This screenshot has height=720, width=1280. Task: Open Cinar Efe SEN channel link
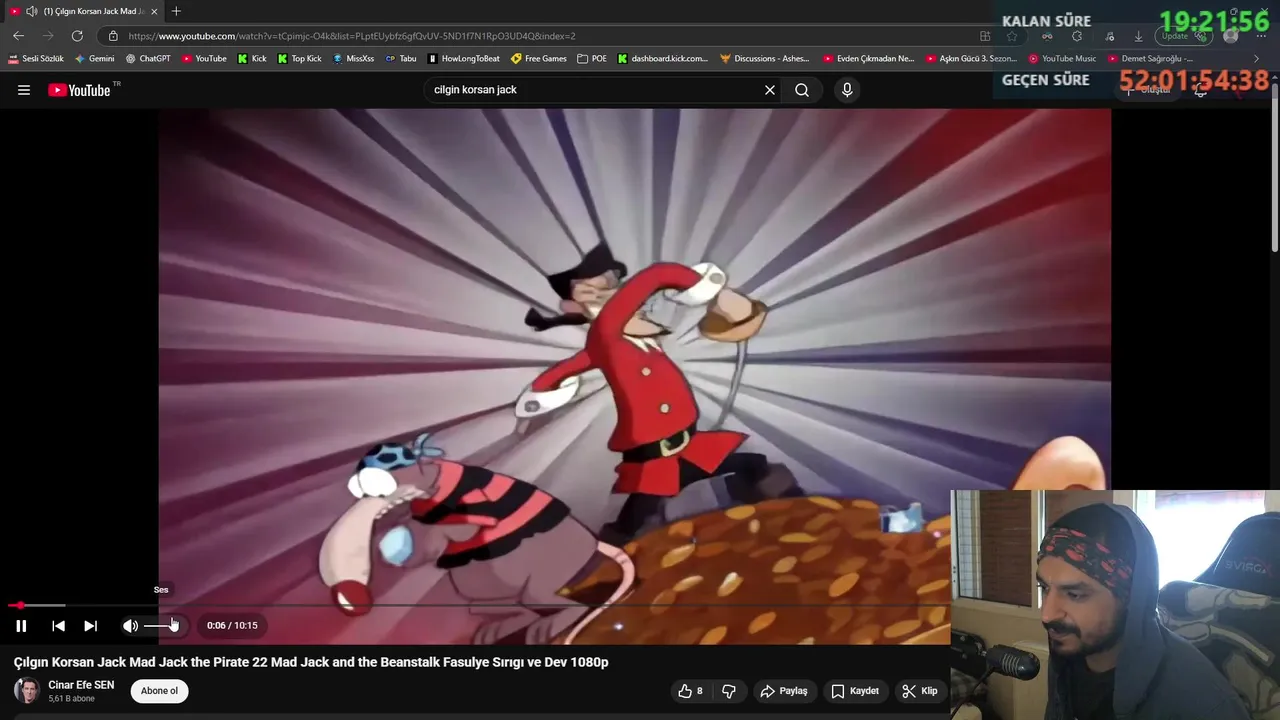(81, 685)
